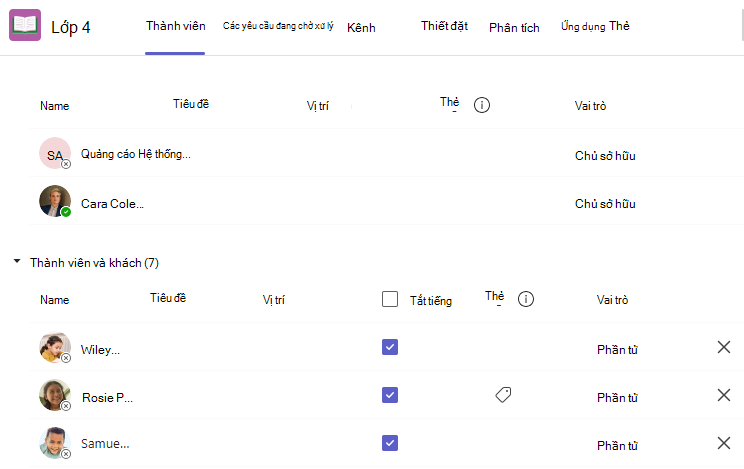Click the Thẻ info icon beside Tắt tiếng
Image resolution: width=744 pixels, height=469 pixels.
point(526,299)
